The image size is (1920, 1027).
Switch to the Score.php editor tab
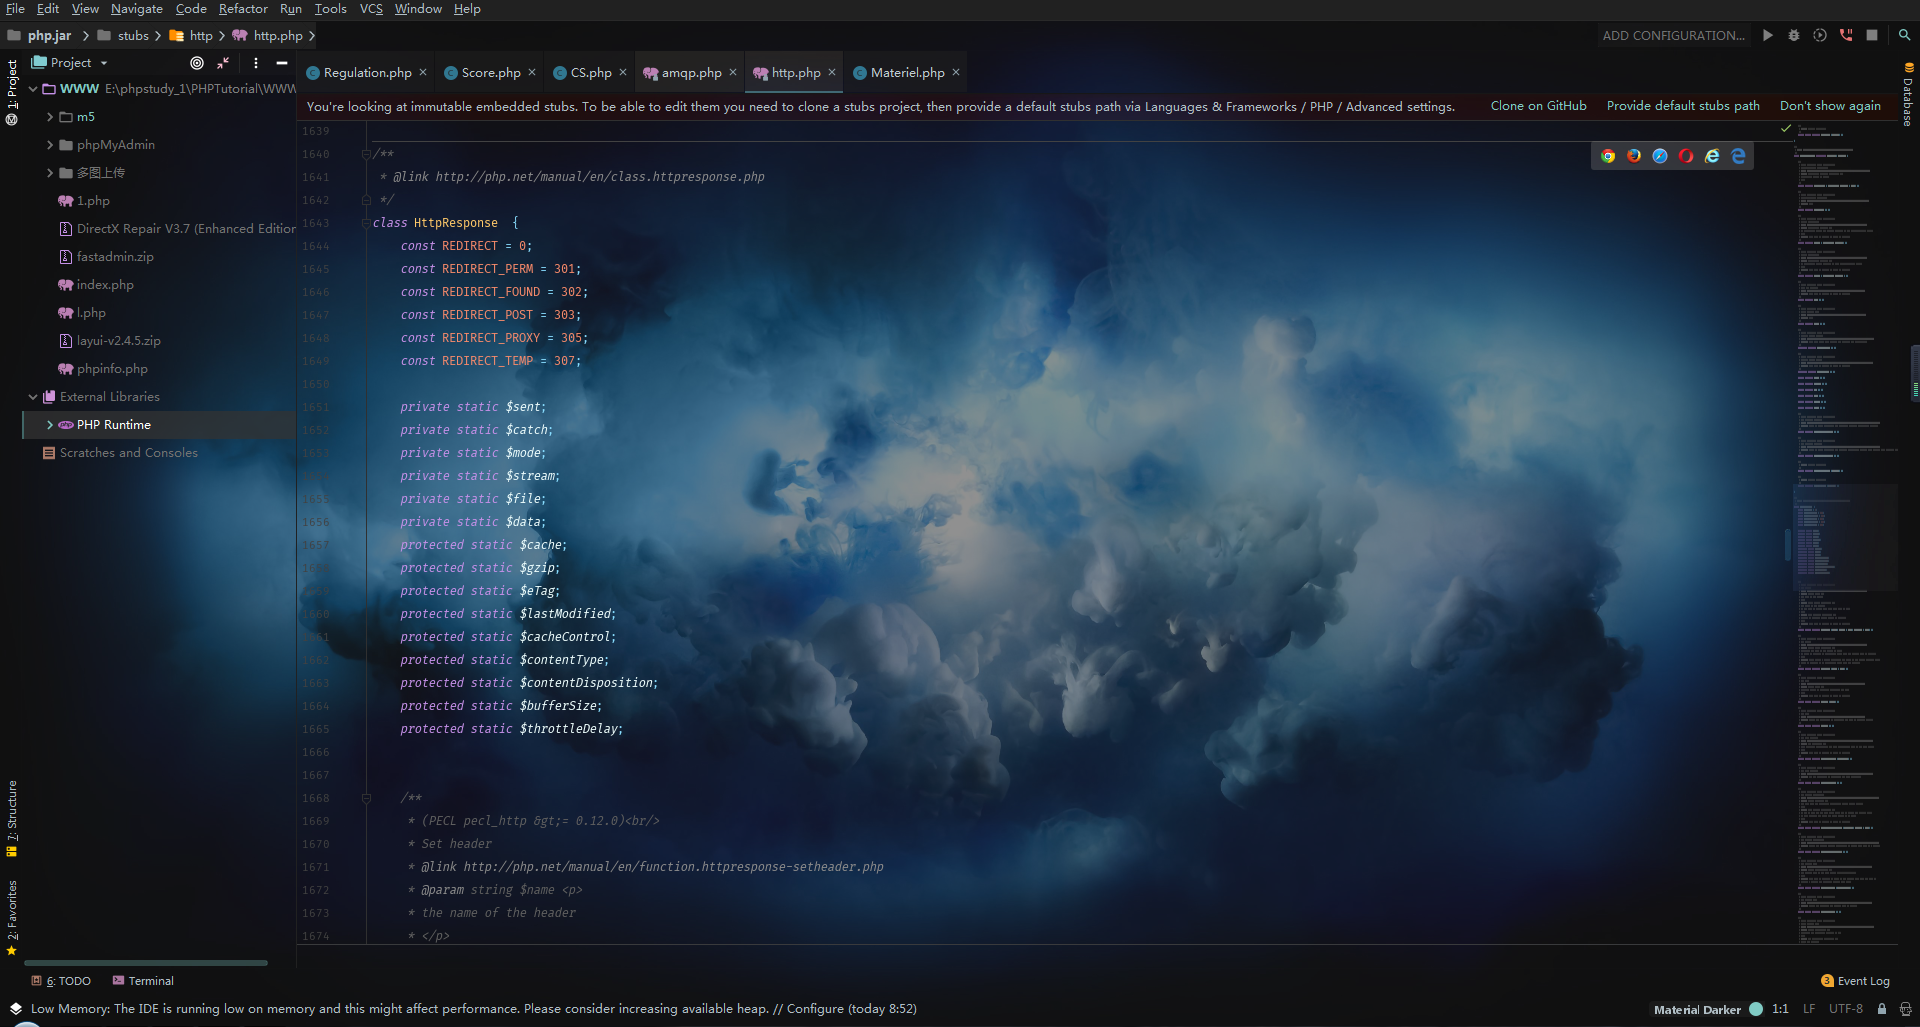[x=488, y=72]
